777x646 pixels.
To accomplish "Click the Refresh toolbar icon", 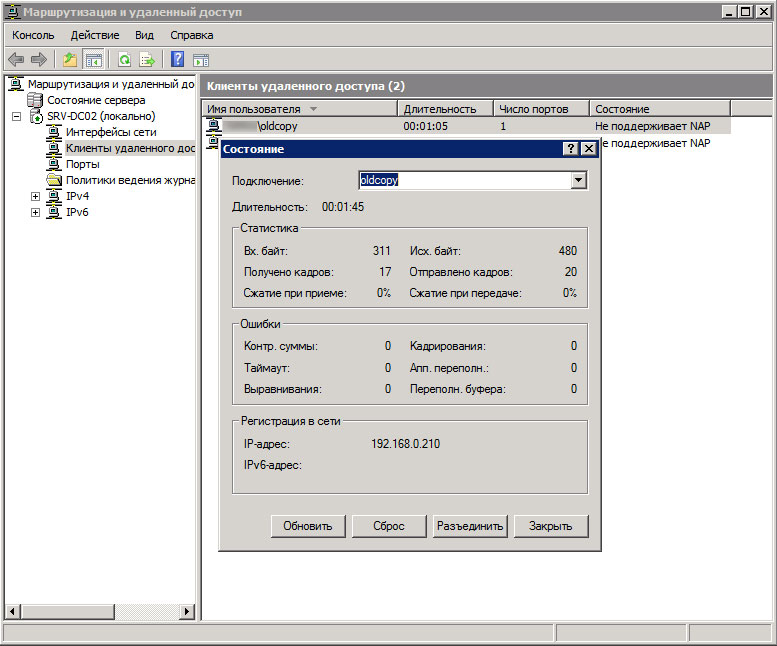I will (124, 59).
